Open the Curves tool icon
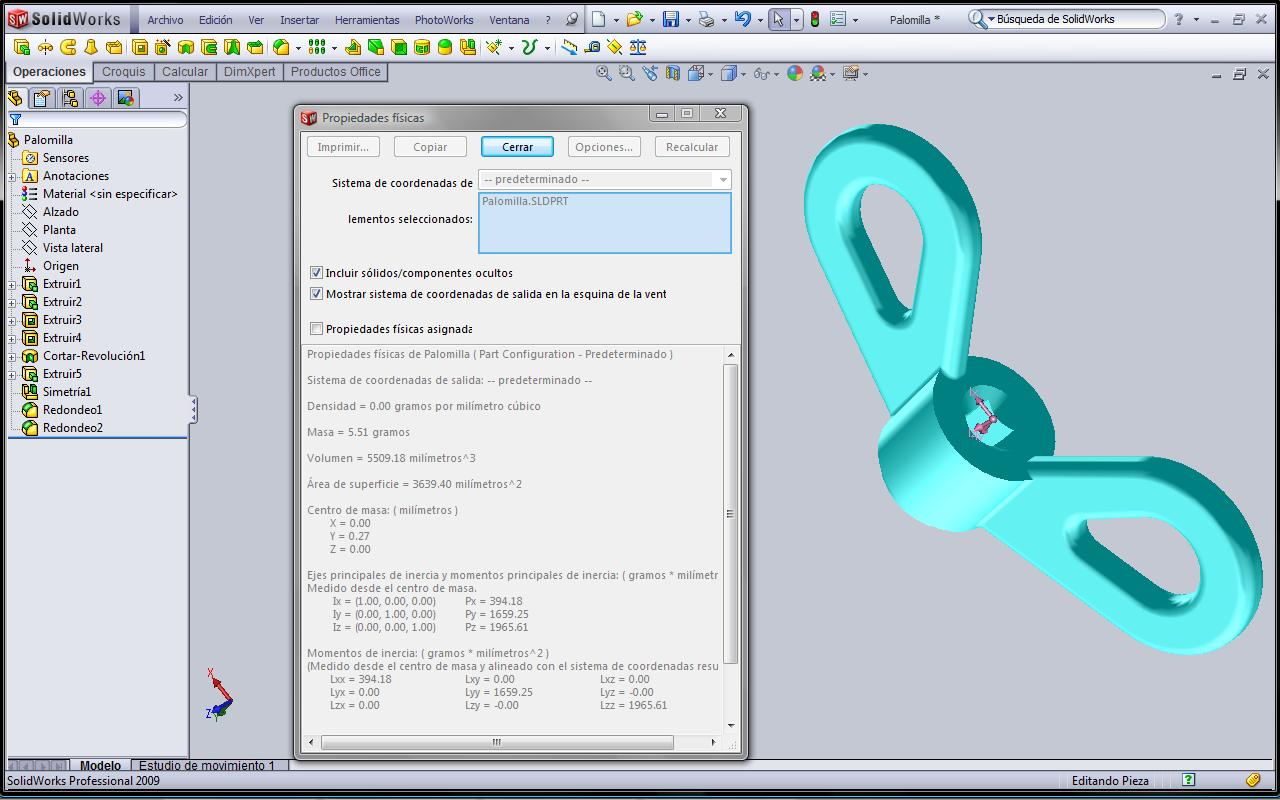This screenshot has width=1280, height=800. click(x=530, y=47)
